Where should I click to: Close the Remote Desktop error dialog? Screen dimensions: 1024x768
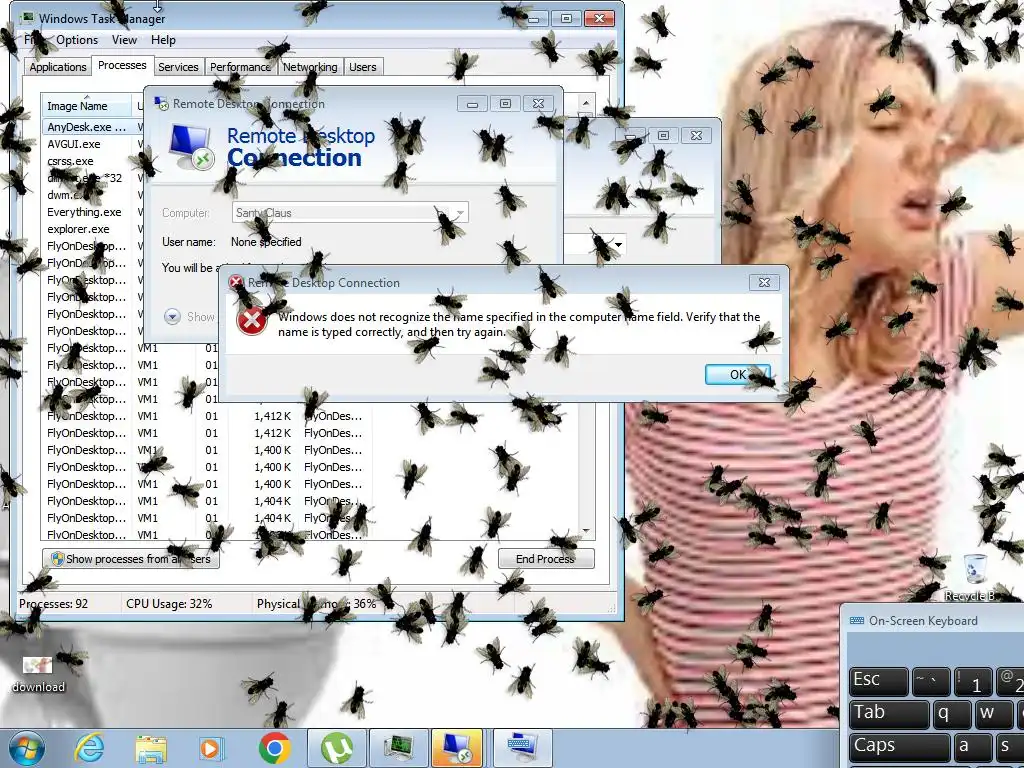pyautogui.click(x=764, y=282)
